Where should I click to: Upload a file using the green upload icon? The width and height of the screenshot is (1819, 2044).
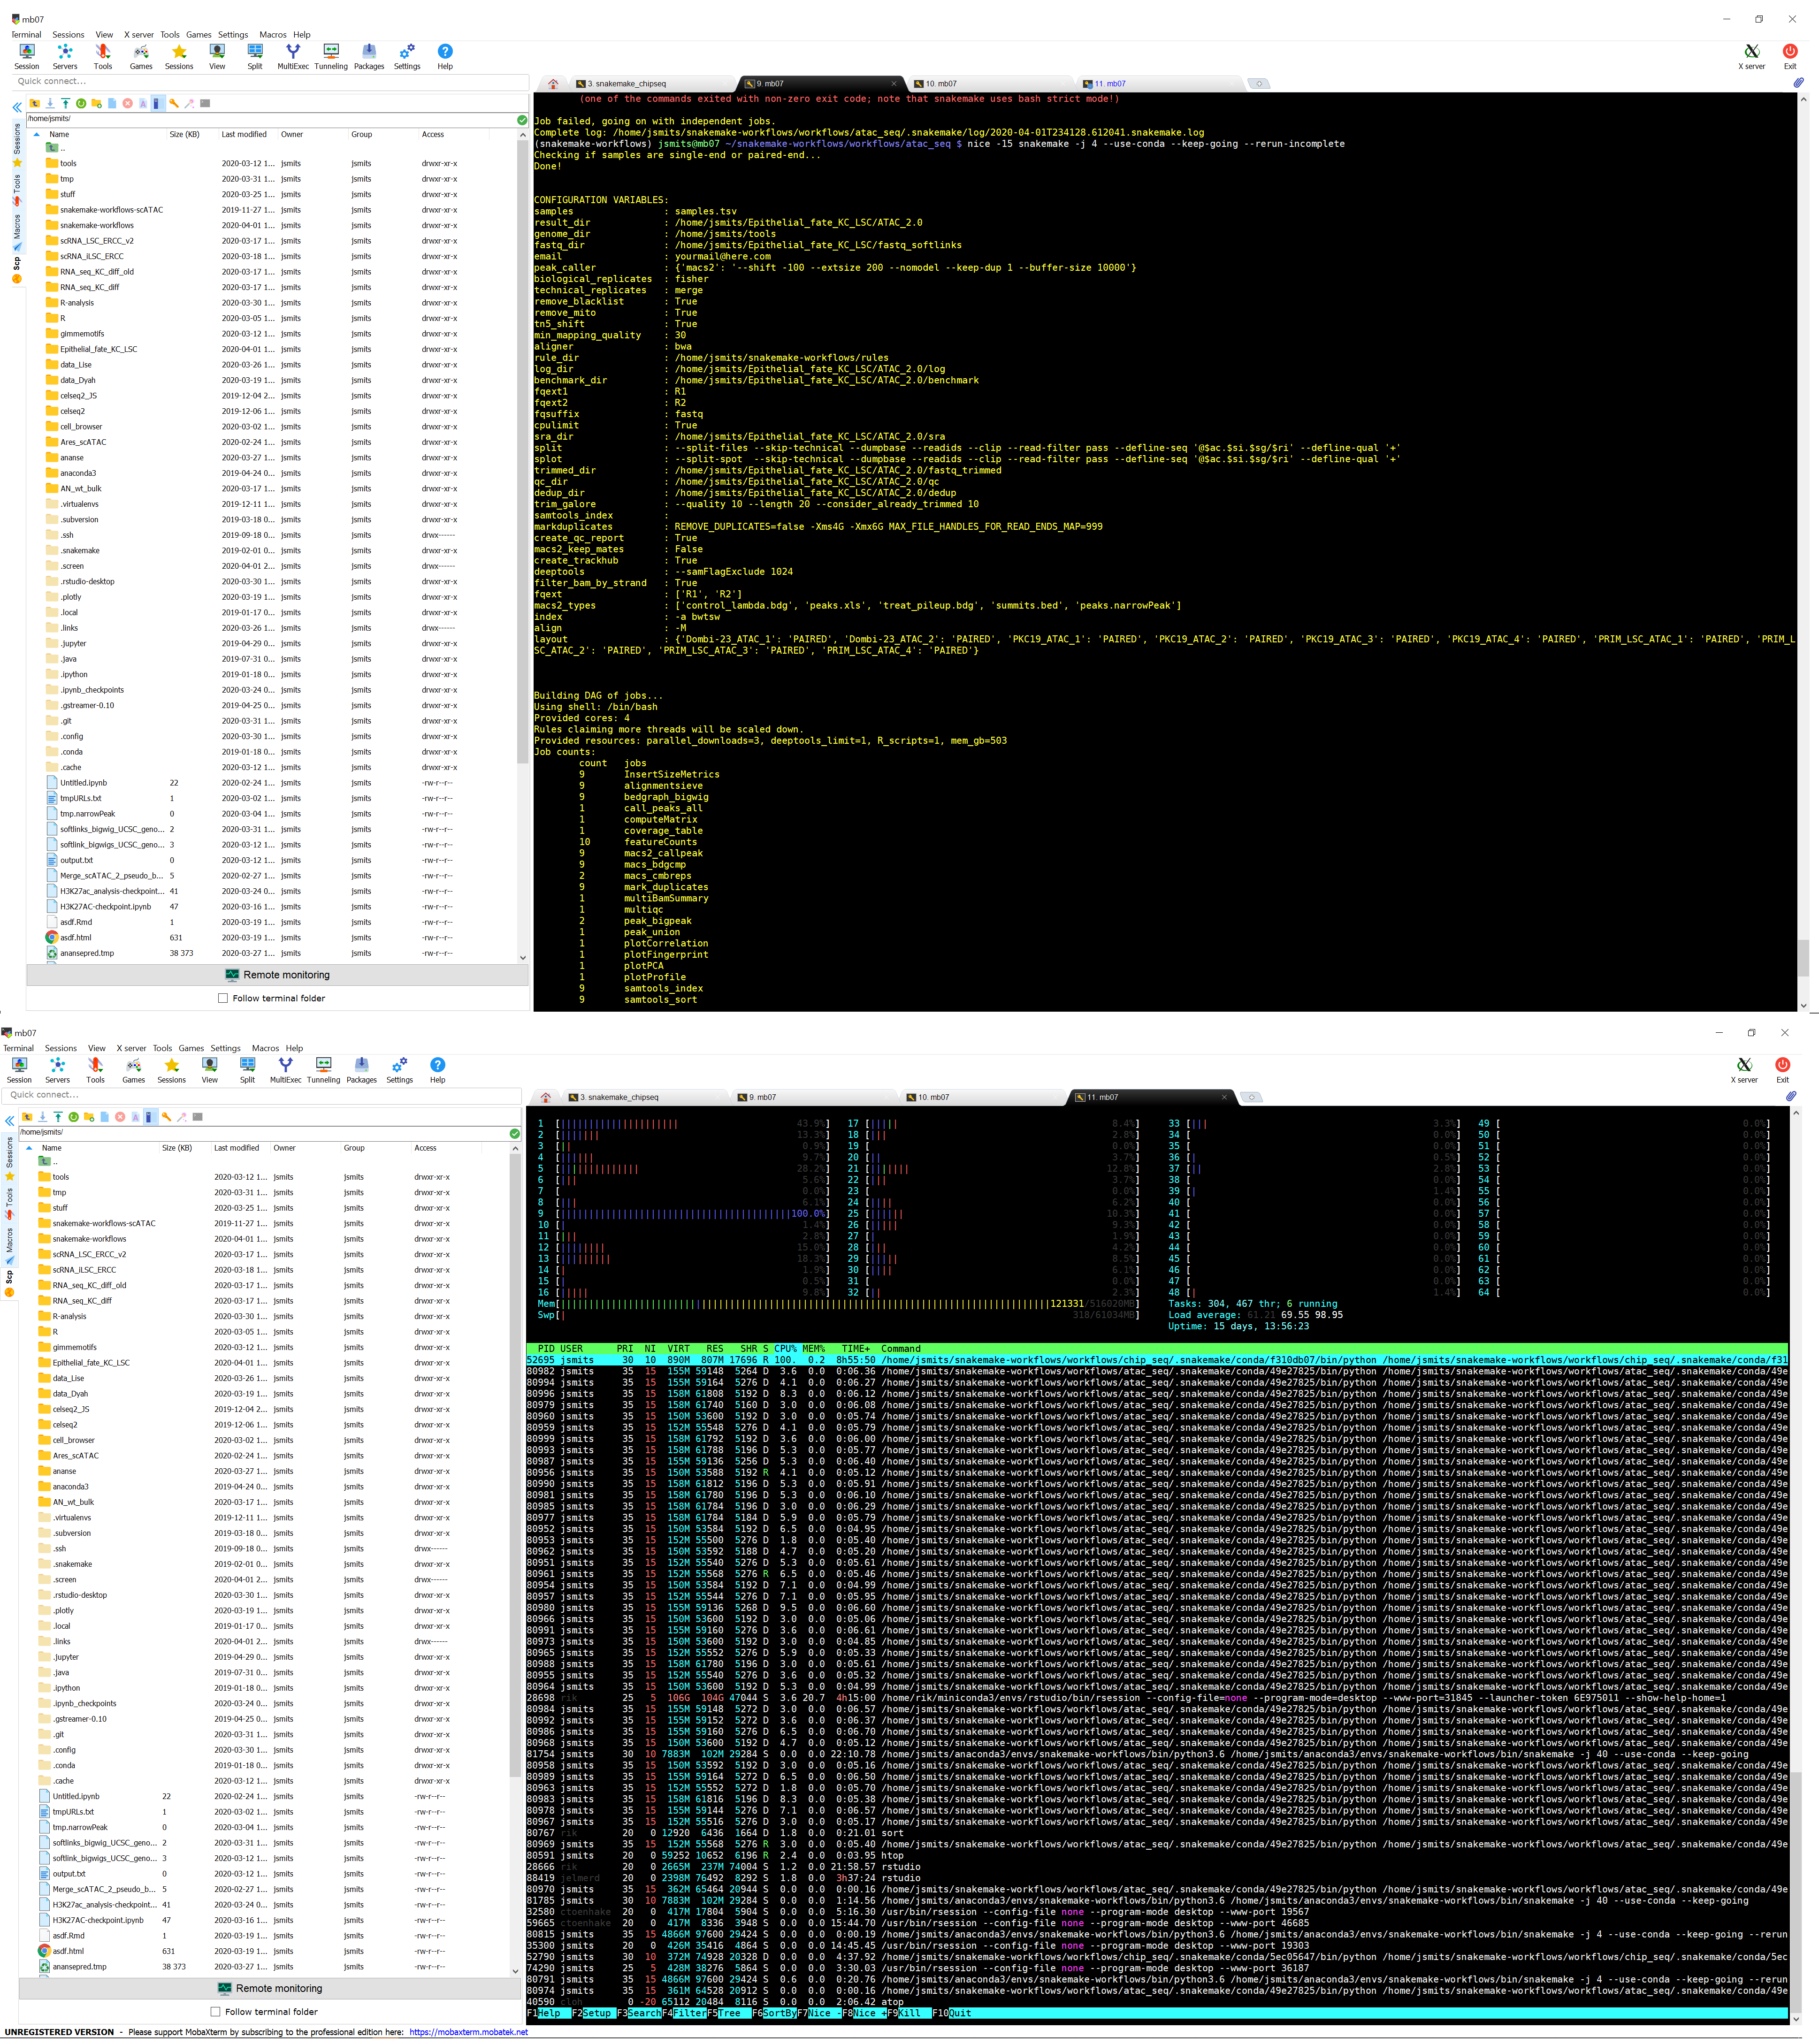[x=66, y=103]
